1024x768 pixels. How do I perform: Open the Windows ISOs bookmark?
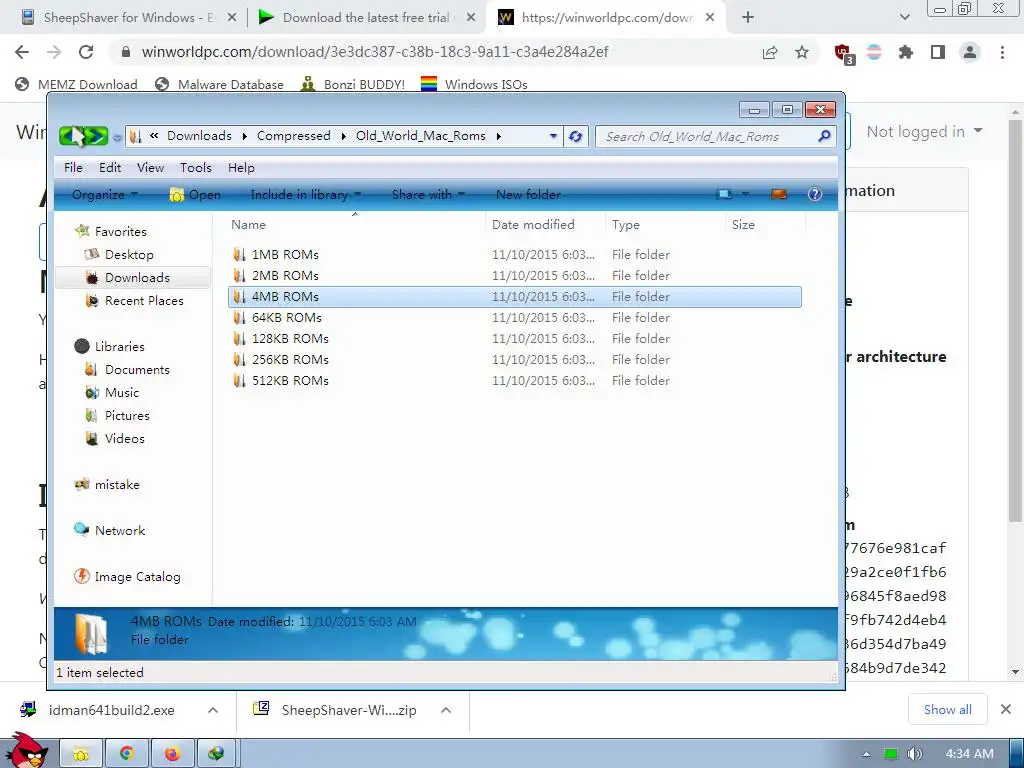tap(474, 84)
